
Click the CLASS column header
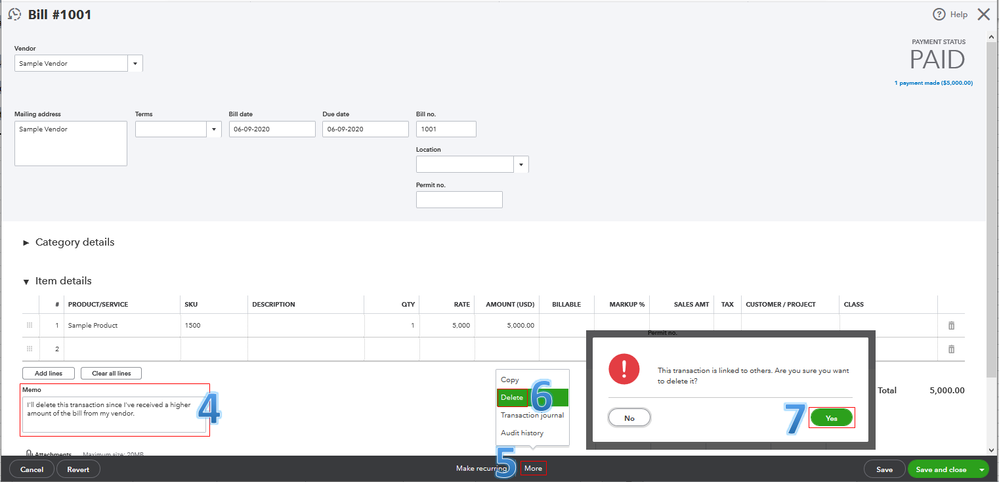pyautogui.click(x=854, y=304)
